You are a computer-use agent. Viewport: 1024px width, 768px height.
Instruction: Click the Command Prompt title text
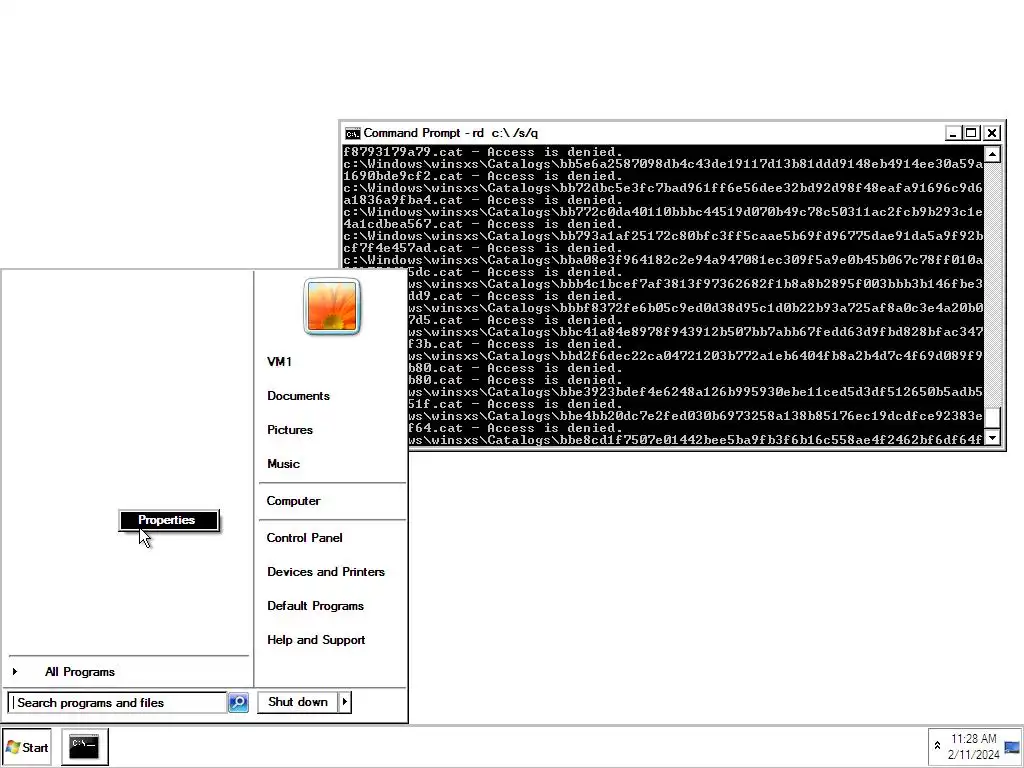(x=451, y=133)
